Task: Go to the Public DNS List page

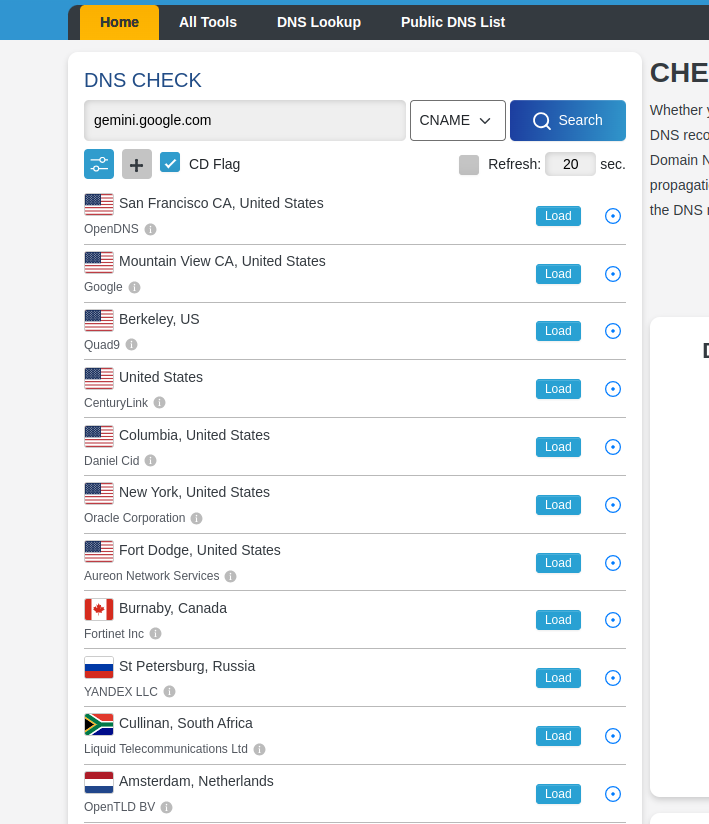Action: (453, 22)
